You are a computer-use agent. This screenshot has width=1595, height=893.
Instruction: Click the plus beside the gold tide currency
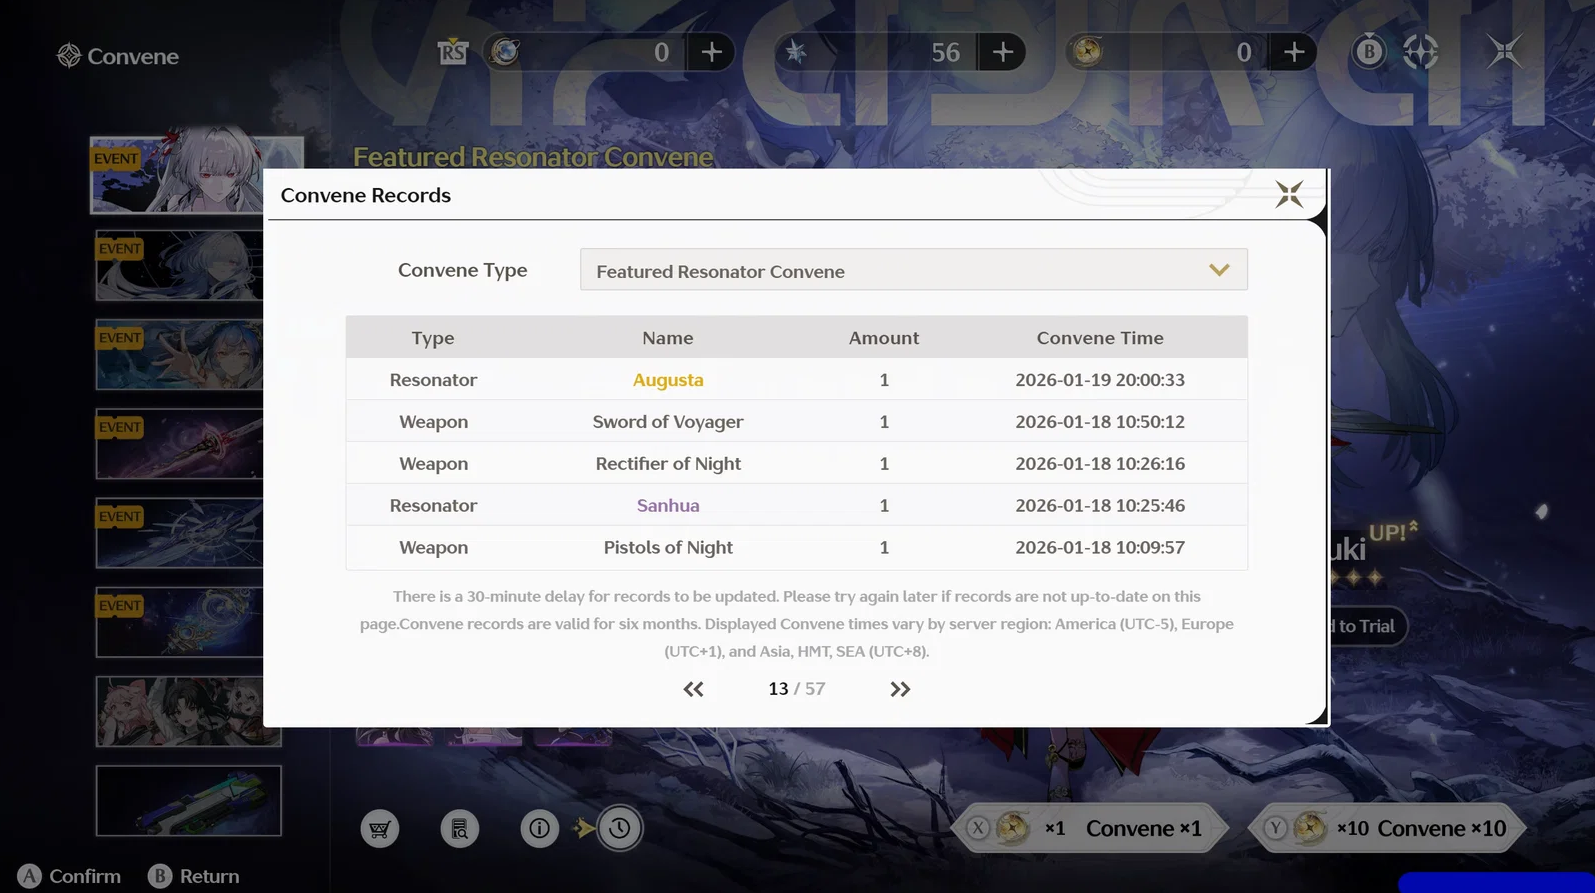[x=1294, y=52]
